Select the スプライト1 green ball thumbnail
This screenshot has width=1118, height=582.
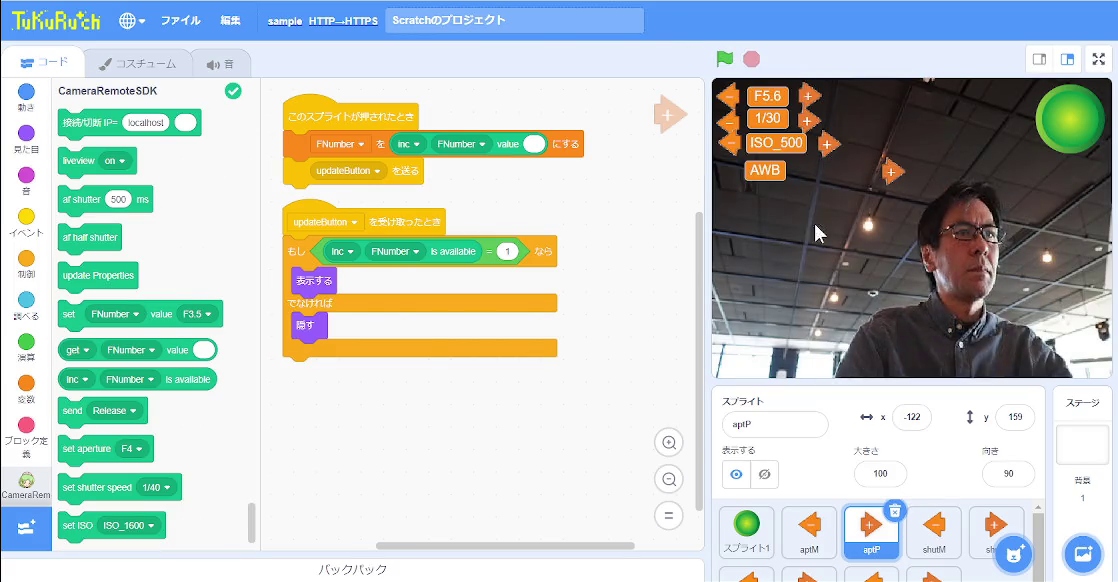(x=746, y=532)
